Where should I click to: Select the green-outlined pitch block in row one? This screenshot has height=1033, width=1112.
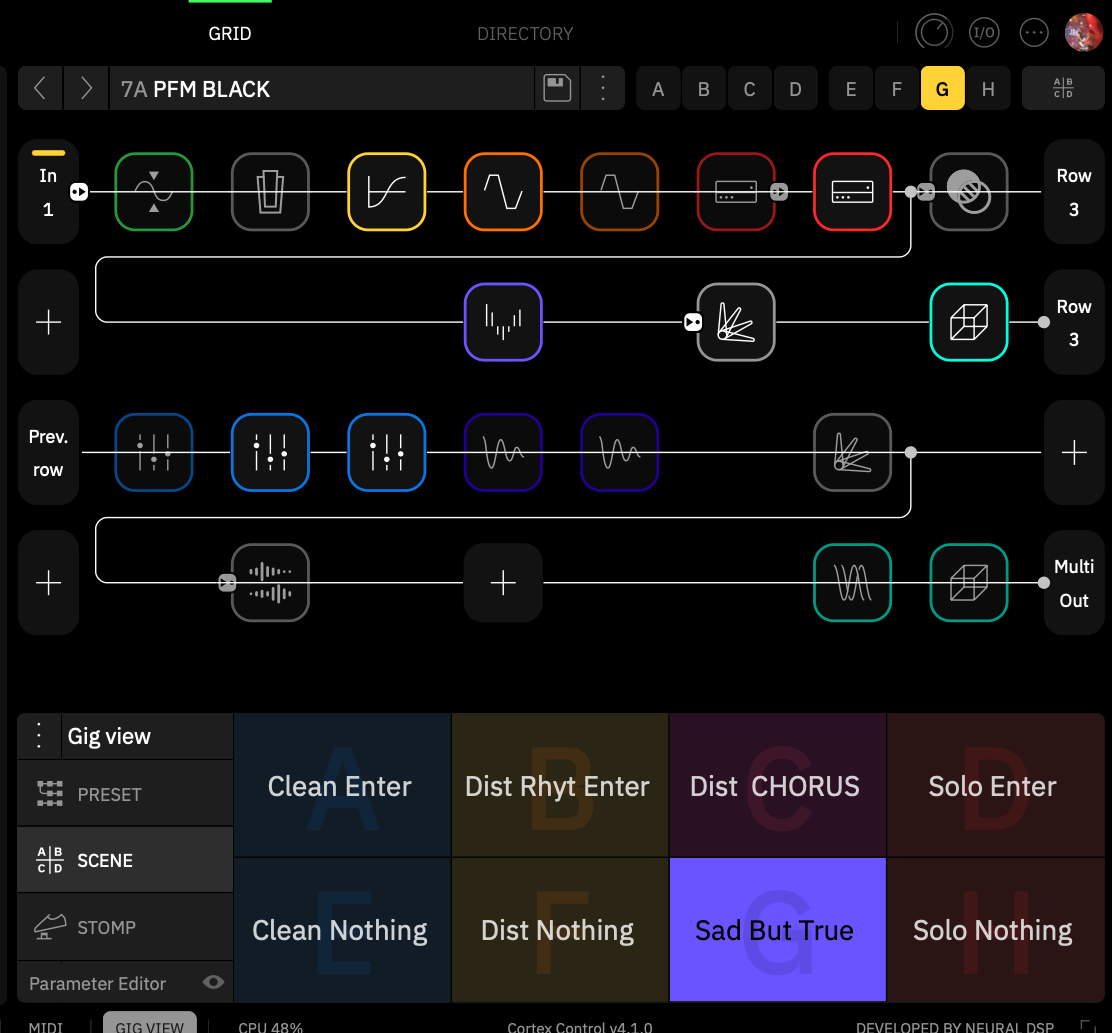click(x=154, y=191)
